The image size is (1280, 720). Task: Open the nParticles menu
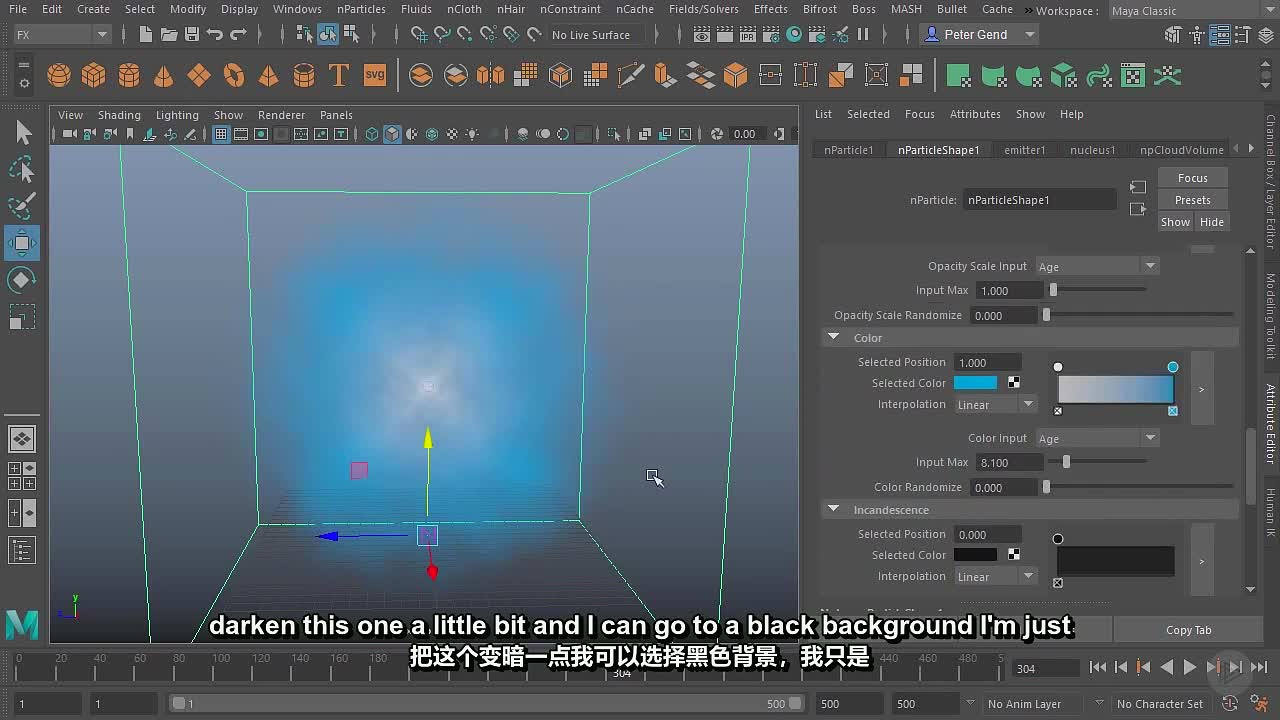[361, 9]
